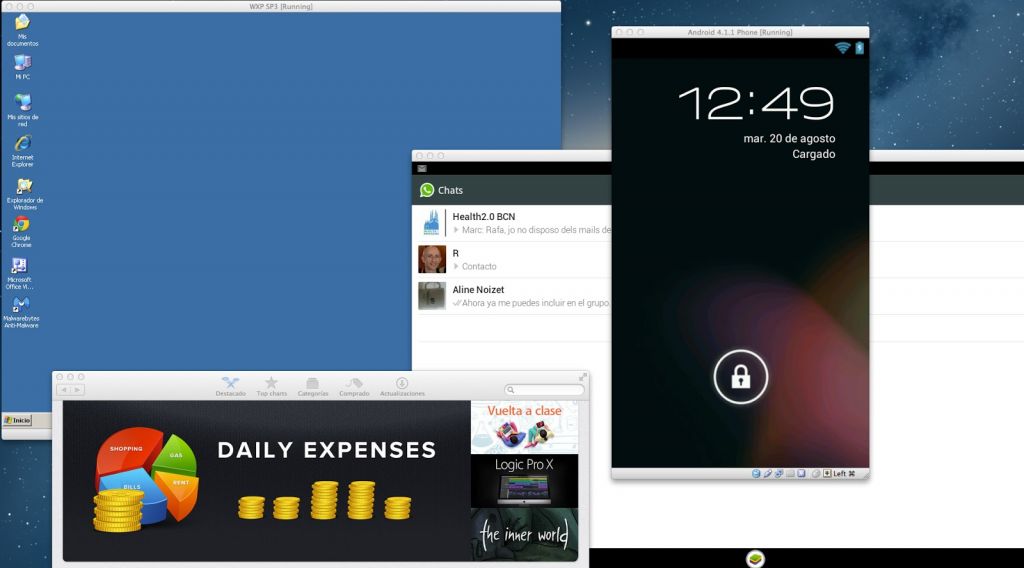Open Internet Explorer desktop shortcut
Image resolution: width=1024 pixels, height=568 pixels.
[x=22, y=144]
